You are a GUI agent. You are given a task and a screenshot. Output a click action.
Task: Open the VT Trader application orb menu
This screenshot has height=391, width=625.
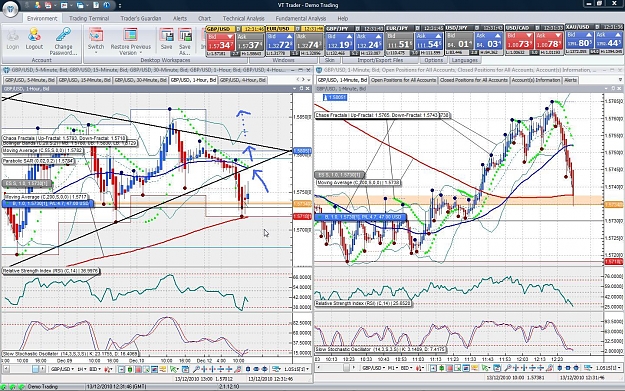coord(10,9)
